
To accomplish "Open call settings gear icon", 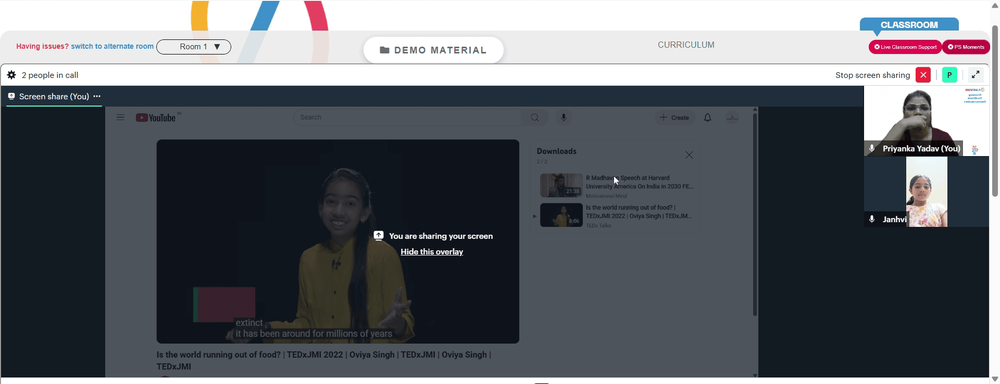I will tap(11, 75).
